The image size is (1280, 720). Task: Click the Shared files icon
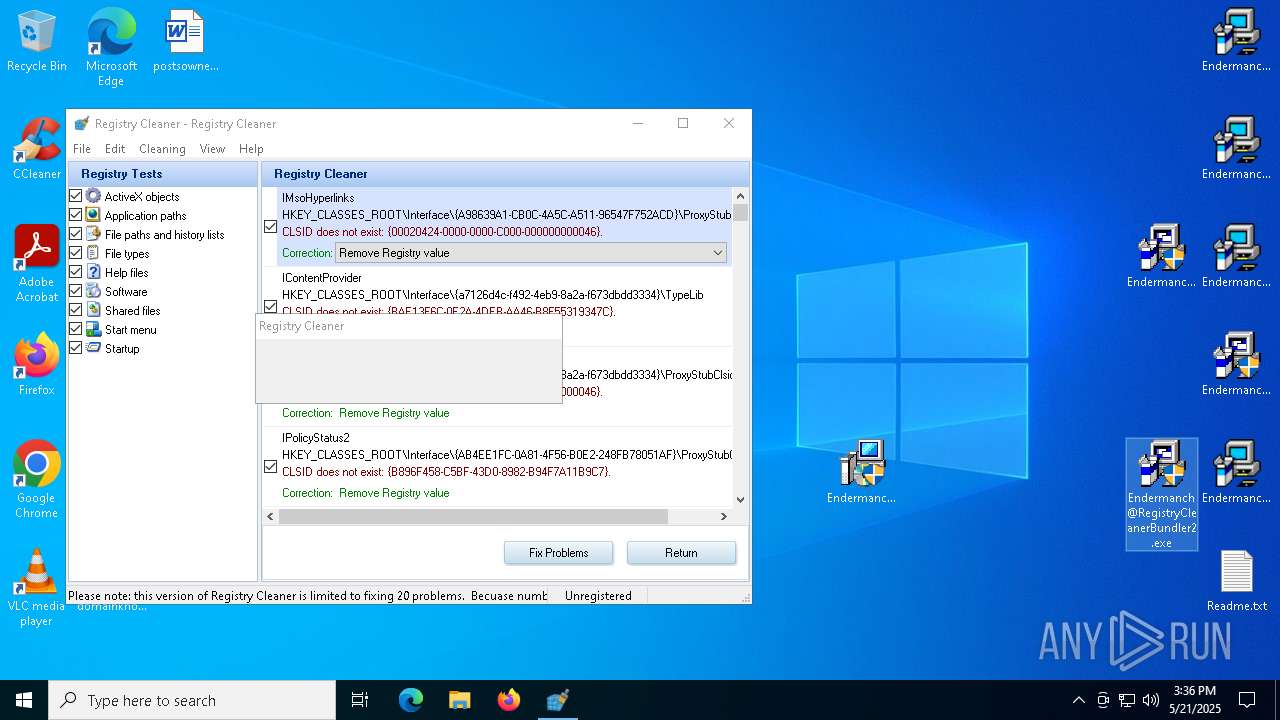click(x=93, y=310)
